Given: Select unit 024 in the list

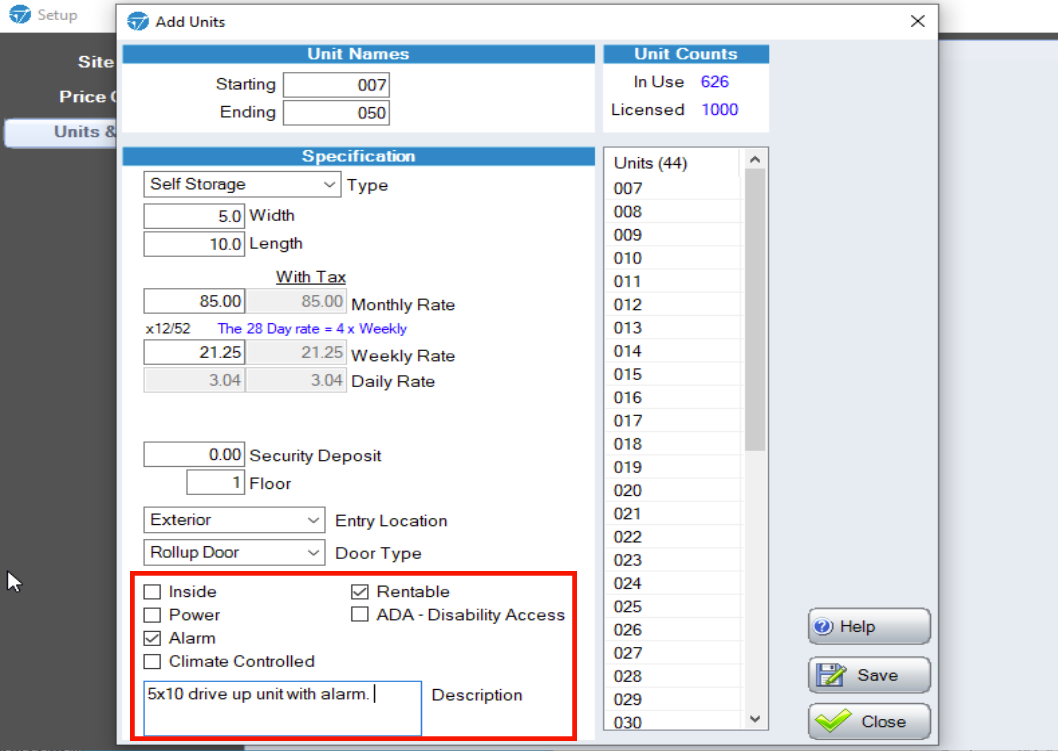Looking at the screenshot, I should (x=674, y=584).
